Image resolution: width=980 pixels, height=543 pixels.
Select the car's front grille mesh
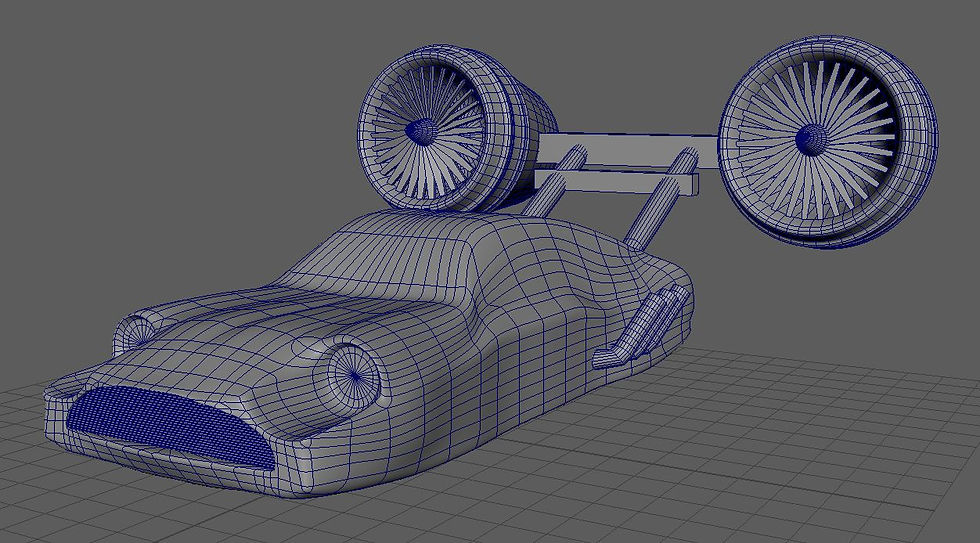coord(172,427)
